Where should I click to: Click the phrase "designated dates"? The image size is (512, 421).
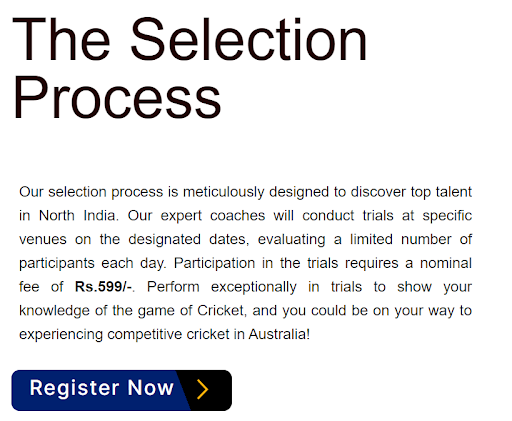click(188, 240)
